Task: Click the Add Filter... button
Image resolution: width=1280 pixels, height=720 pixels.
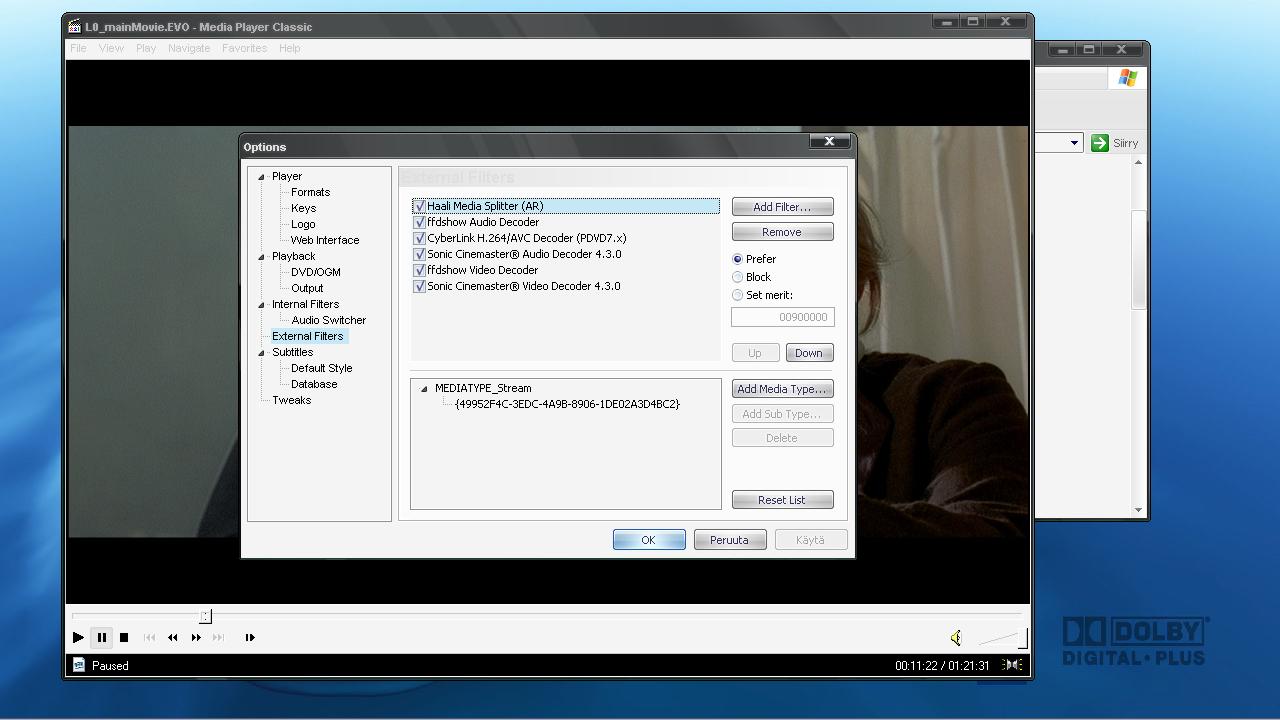Action: click(782, 207)
